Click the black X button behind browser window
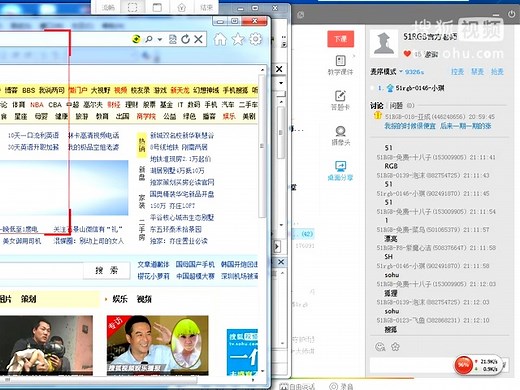This screenshot has height=390, width=520. tap(279, 69)
